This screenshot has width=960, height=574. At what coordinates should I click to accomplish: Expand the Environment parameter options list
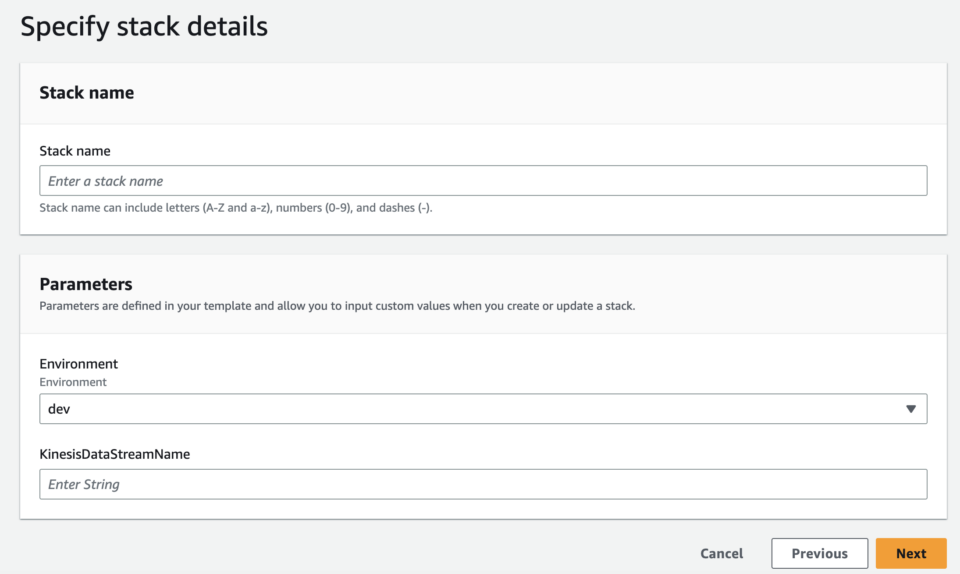[x=483, y=409]
